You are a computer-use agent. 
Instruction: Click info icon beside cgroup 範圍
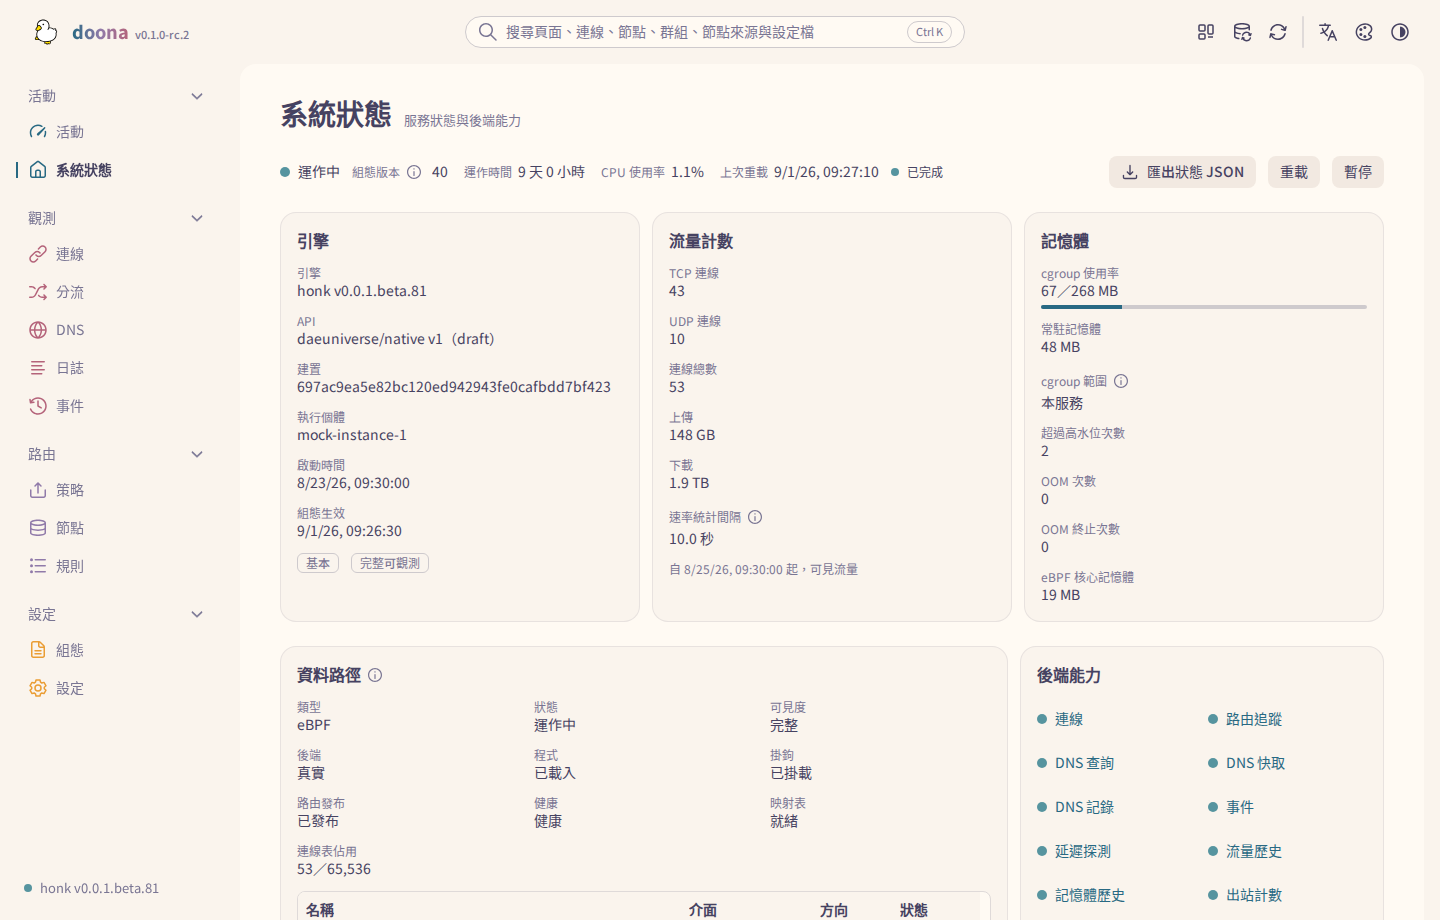click(1121, 381)
